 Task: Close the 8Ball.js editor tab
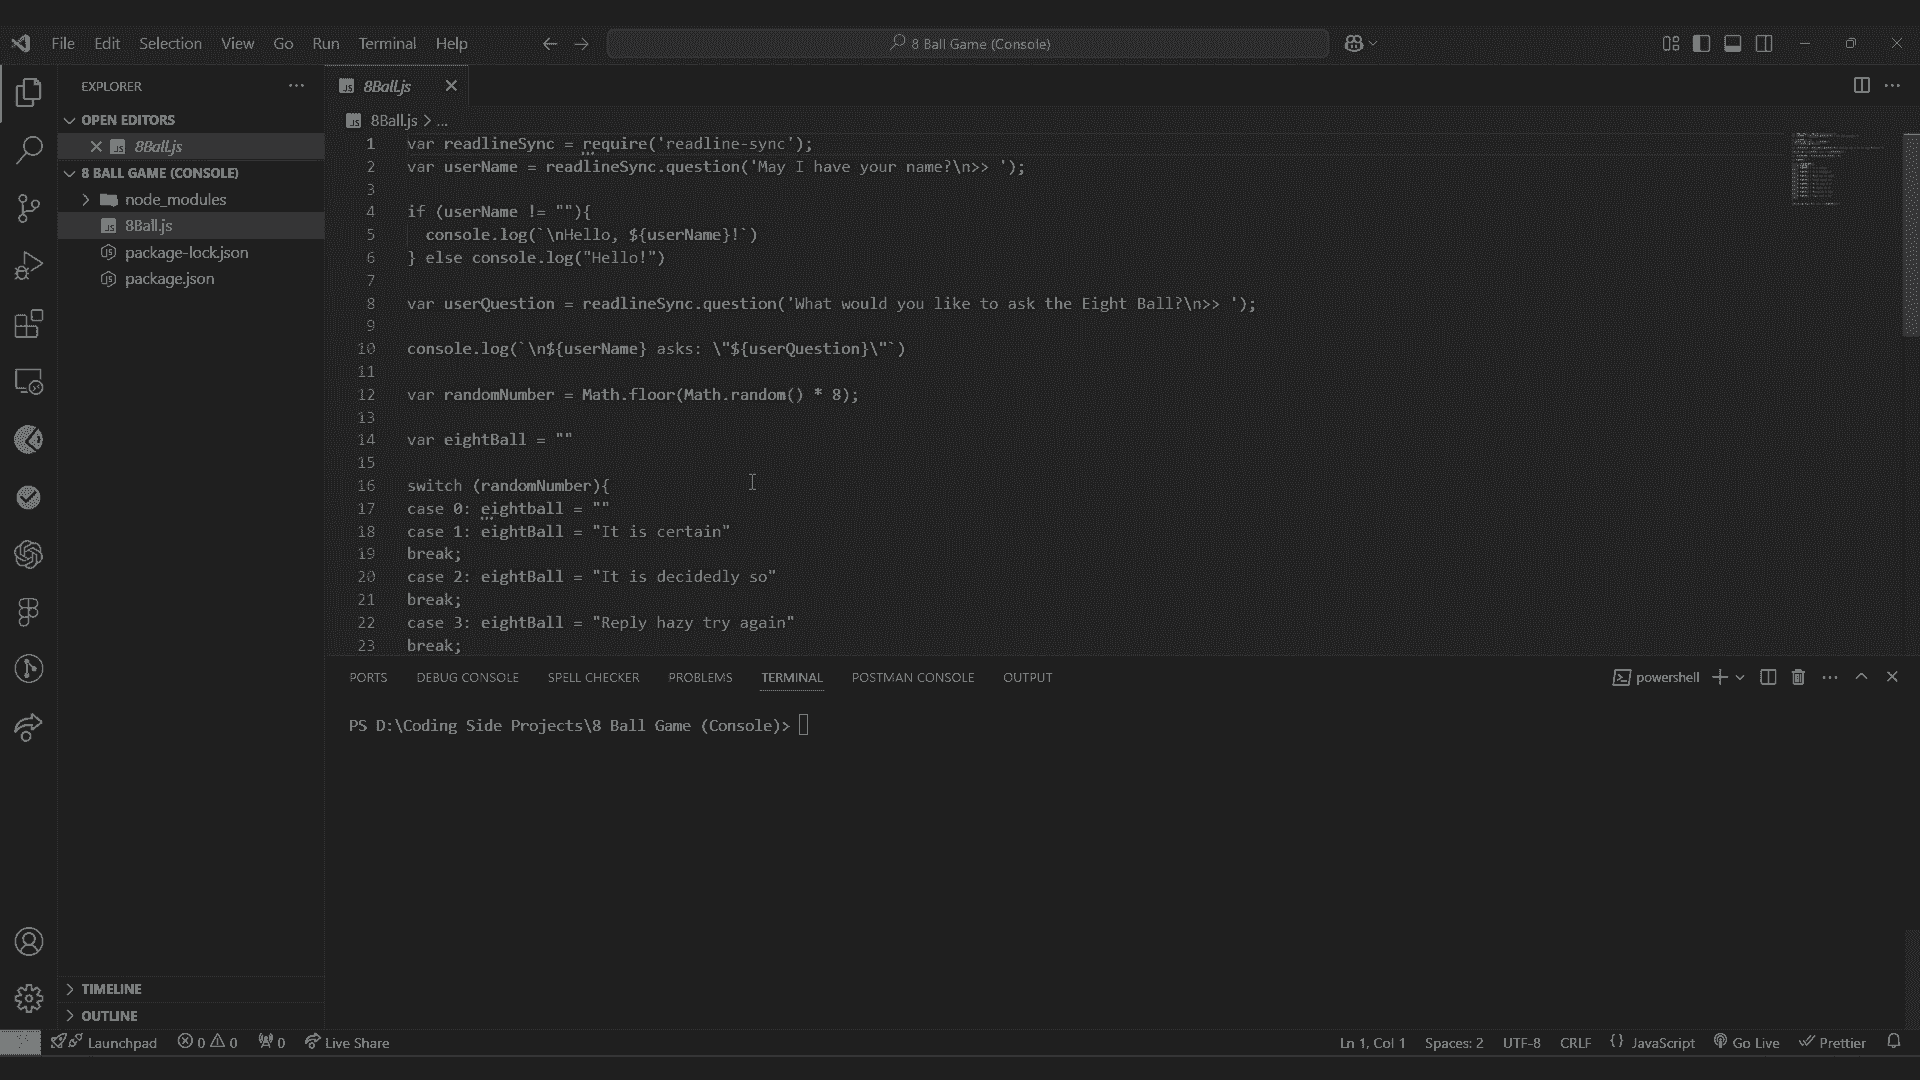[x=451, y=86]
